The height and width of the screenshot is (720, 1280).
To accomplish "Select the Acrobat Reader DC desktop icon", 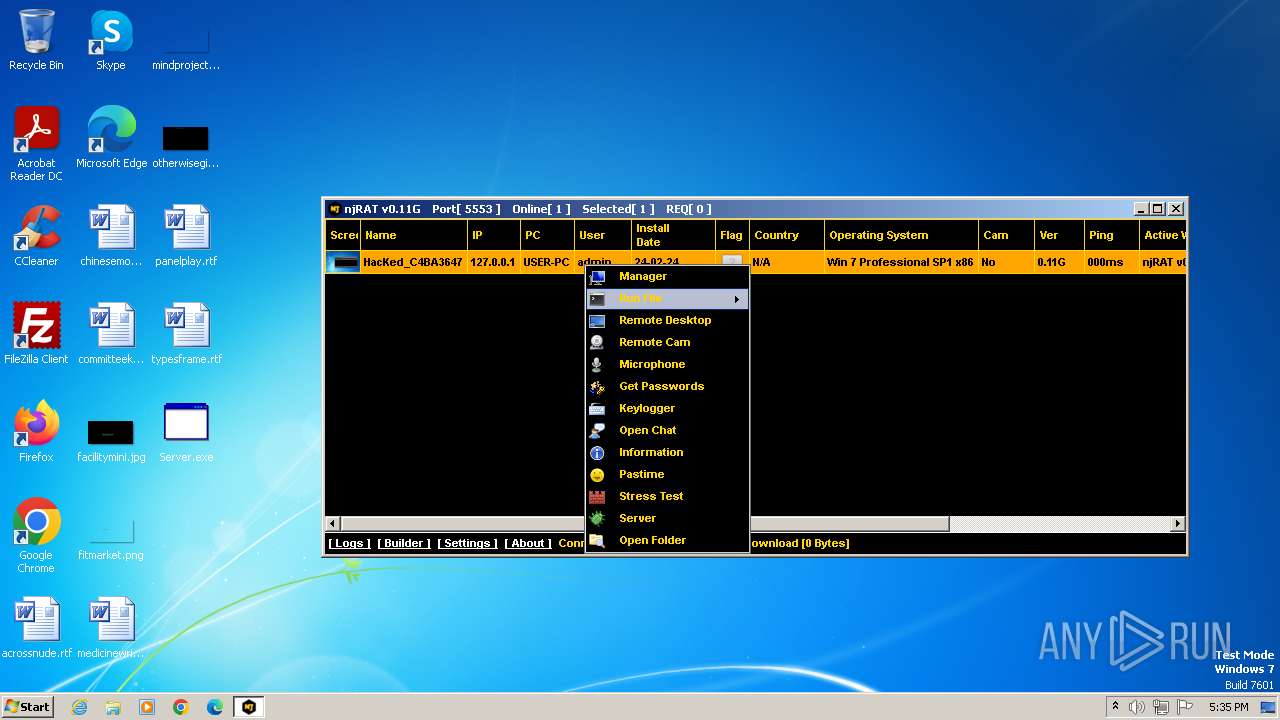I will [x=36, y=144].
